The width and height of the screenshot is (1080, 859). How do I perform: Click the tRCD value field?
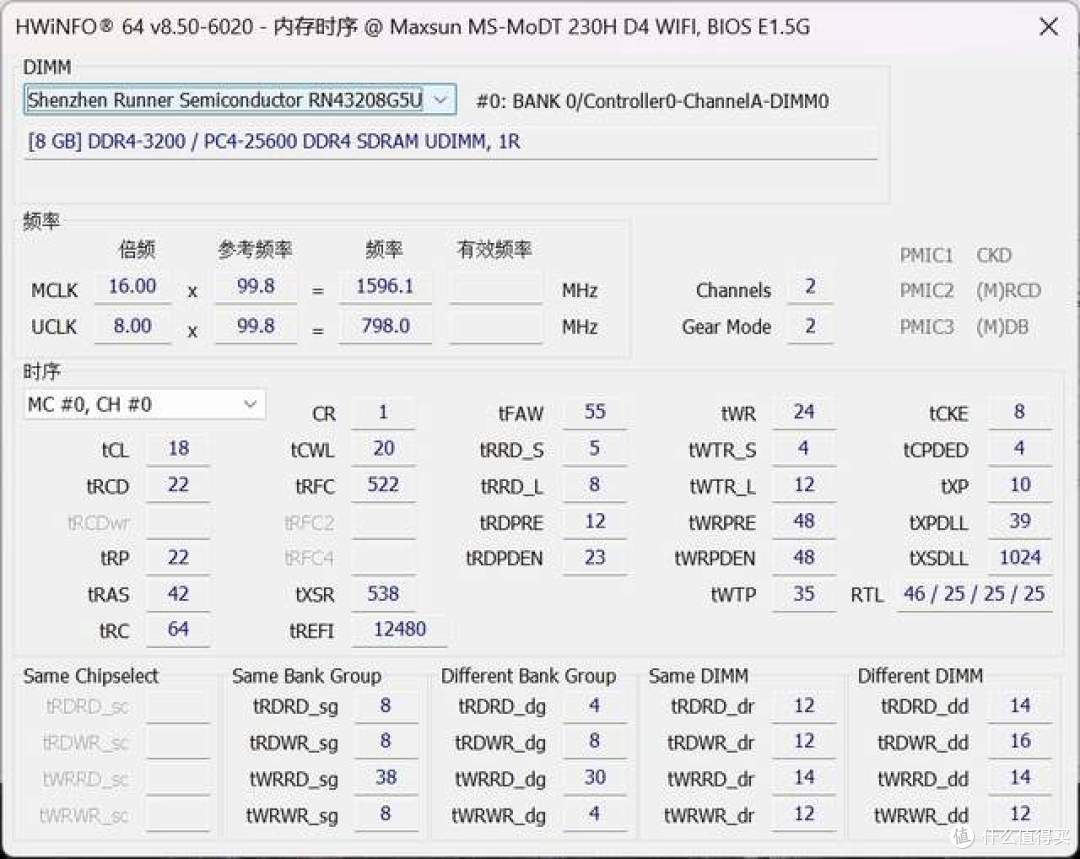[x=178, y=485]
